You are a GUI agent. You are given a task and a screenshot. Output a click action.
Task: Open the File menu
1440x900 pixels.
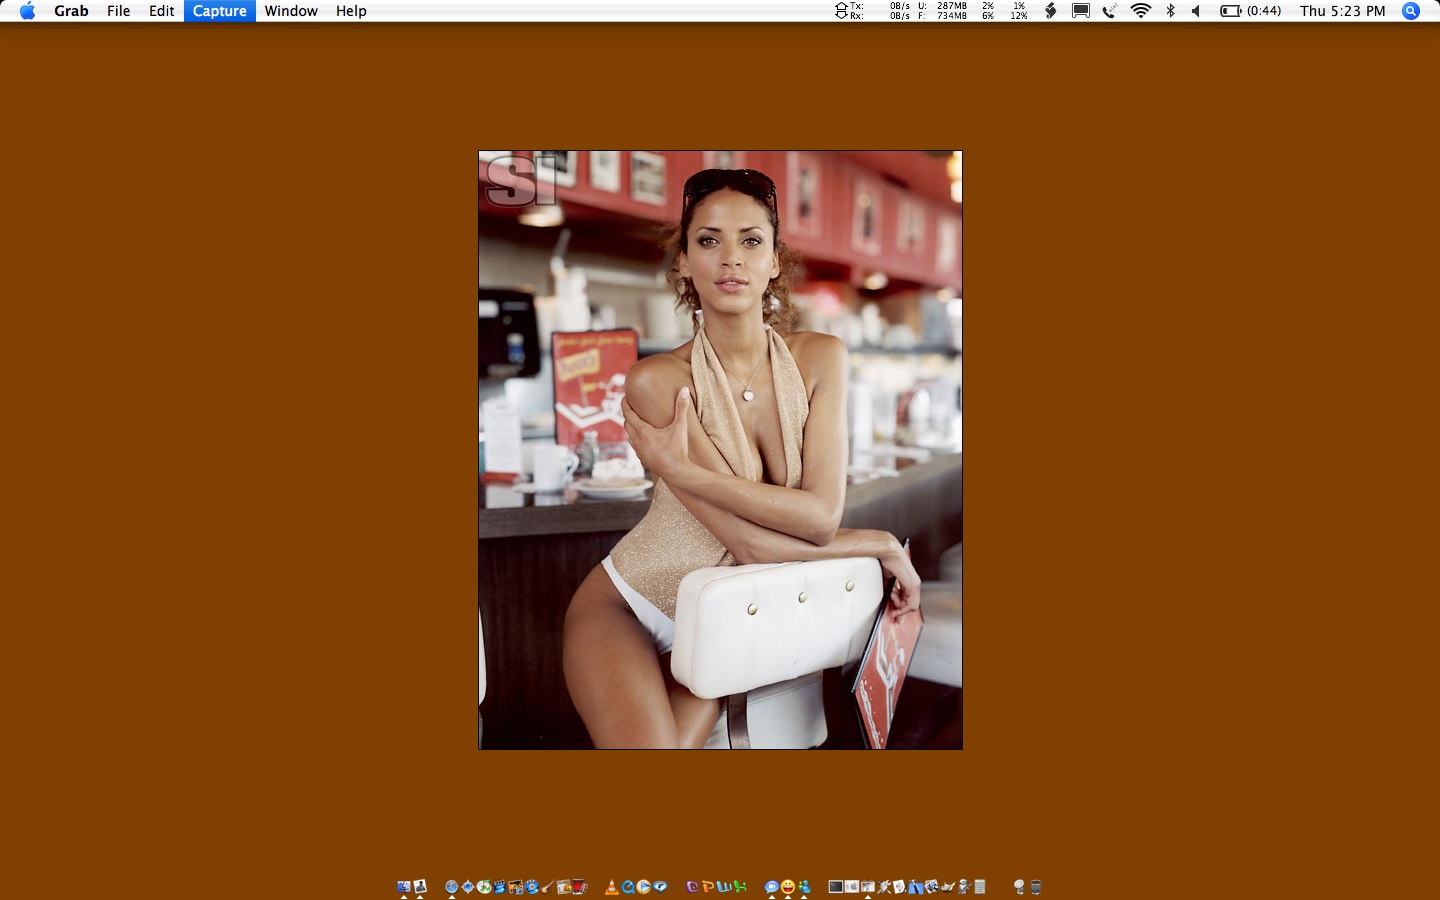118,11
